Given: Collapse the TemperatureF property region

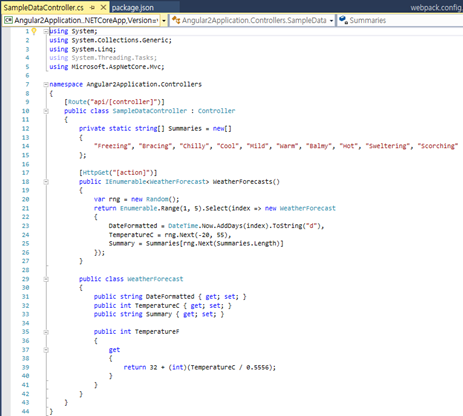Looking at the screenshot, I should coord(46,332).
